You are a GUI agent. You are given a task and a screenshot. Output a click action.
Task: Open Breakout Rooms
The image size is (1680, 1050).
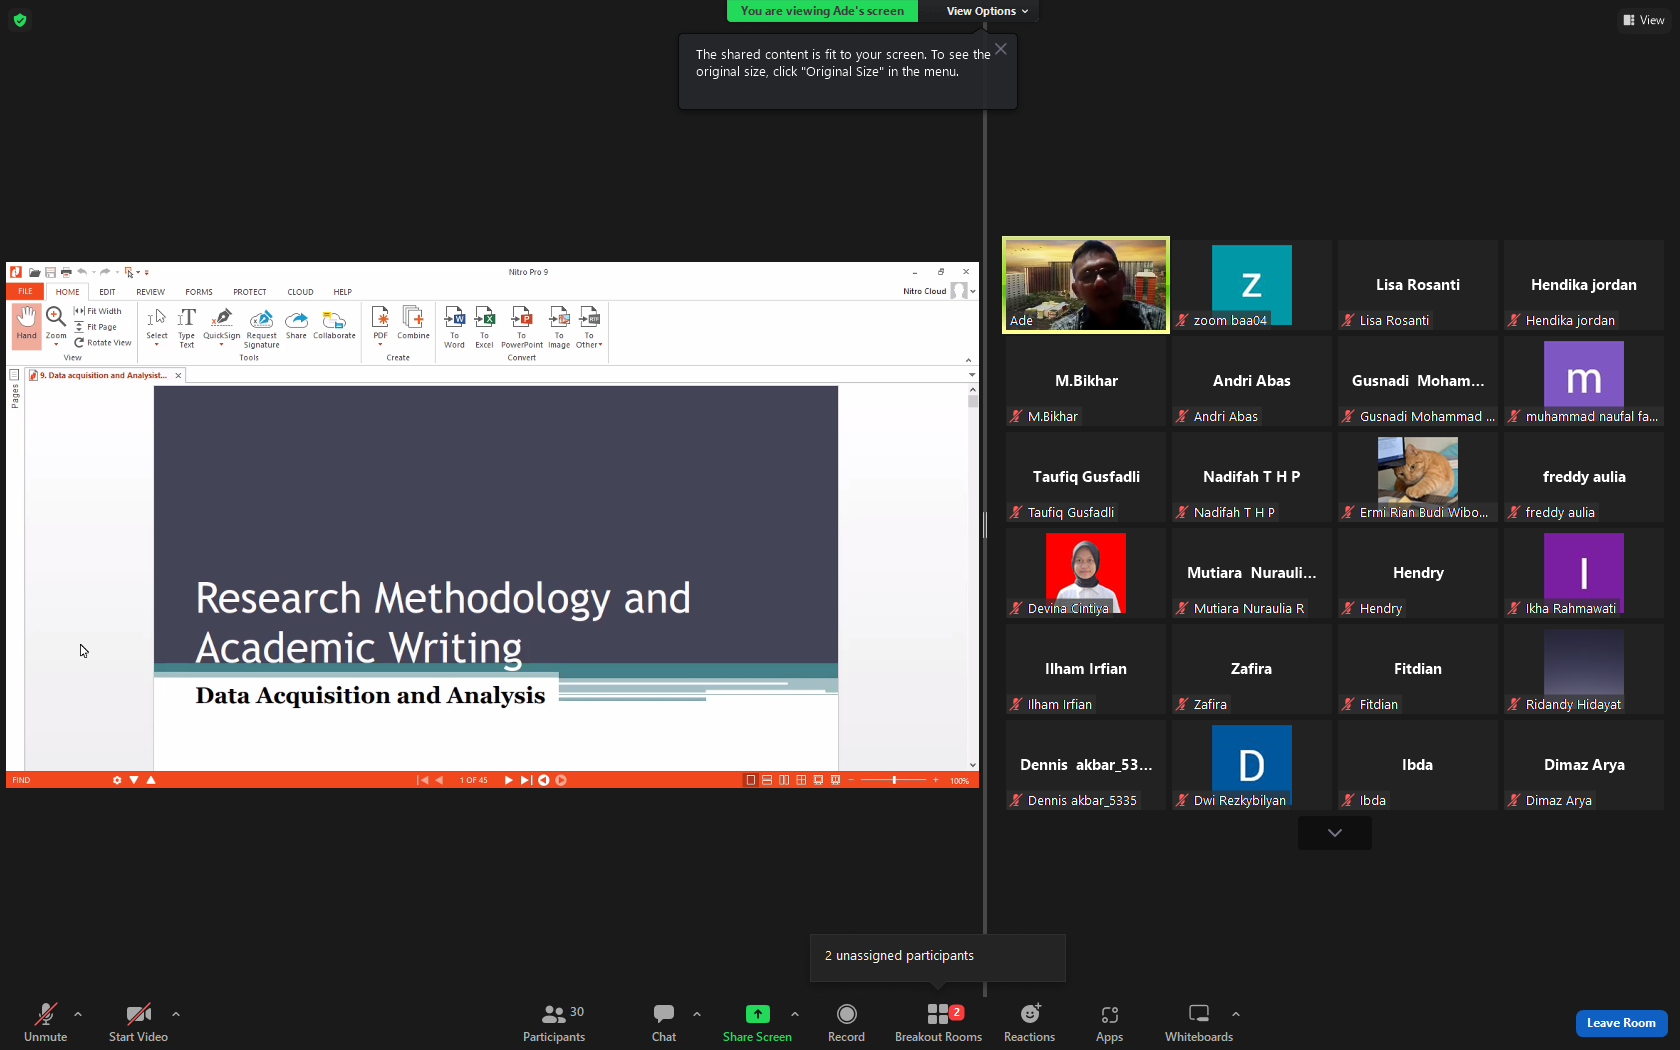coord(938,1022)
